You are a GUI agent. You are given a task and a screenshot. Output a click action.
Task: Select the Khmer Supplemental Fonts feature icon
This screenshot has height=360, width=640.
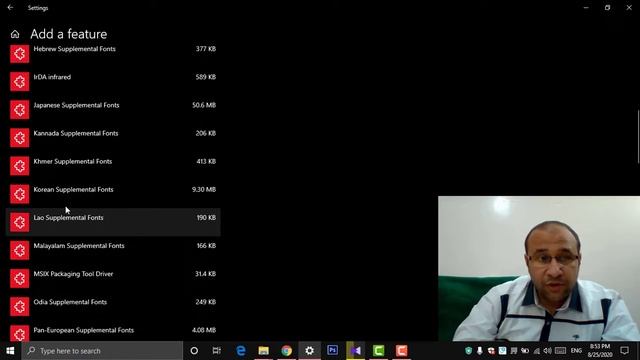click(20, 166)
